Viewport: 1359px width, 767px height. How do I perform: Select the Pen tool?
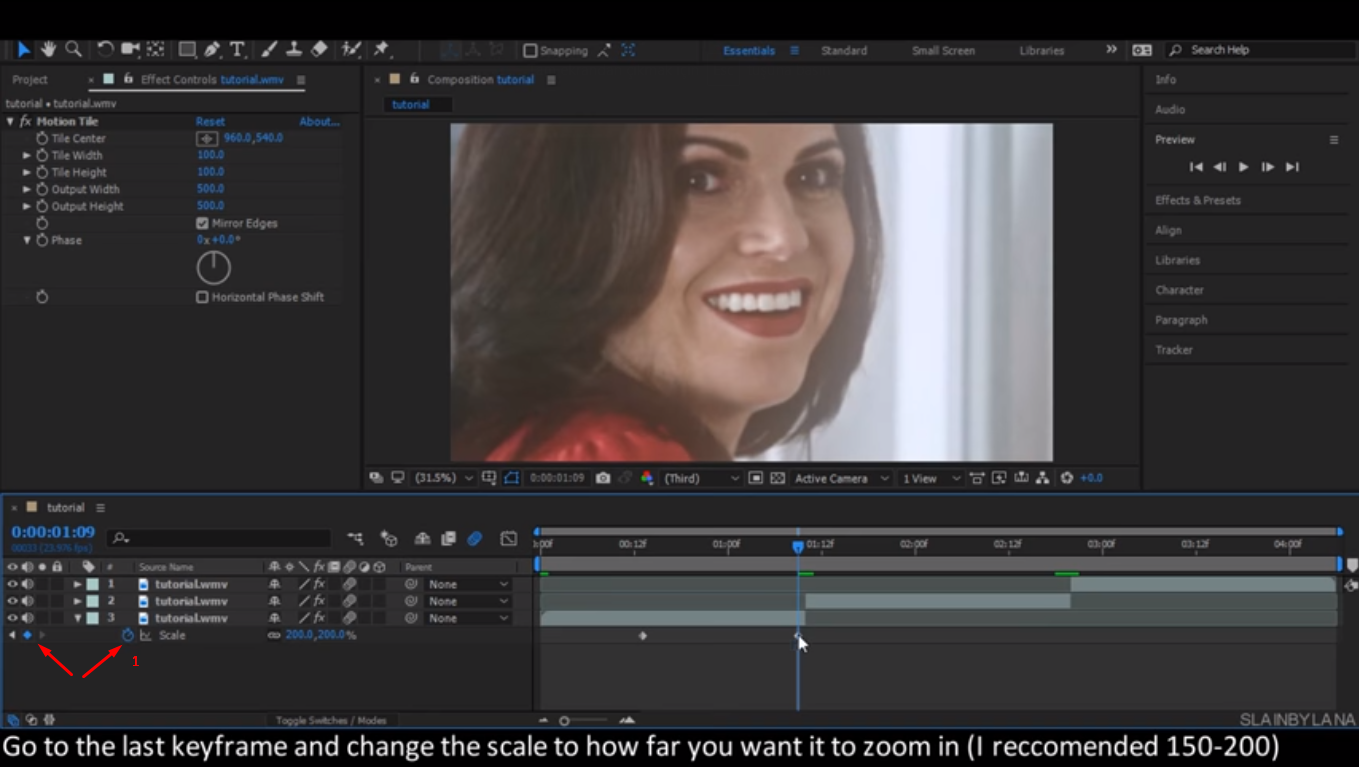point(212,49)
